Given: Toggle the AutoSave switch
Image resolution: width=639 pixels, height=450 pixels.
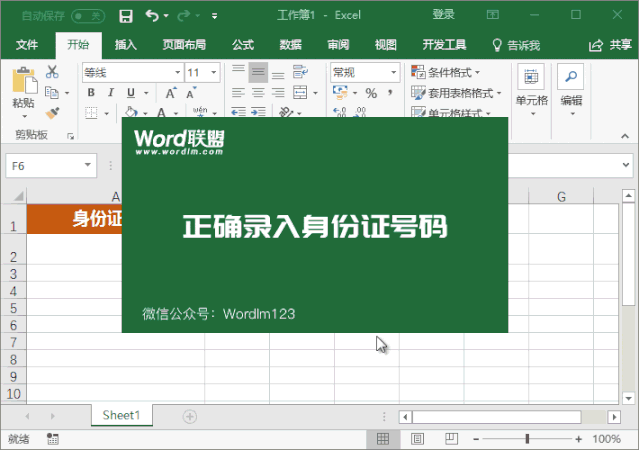Looking at the screenshot, I should [x=88, y=16].
